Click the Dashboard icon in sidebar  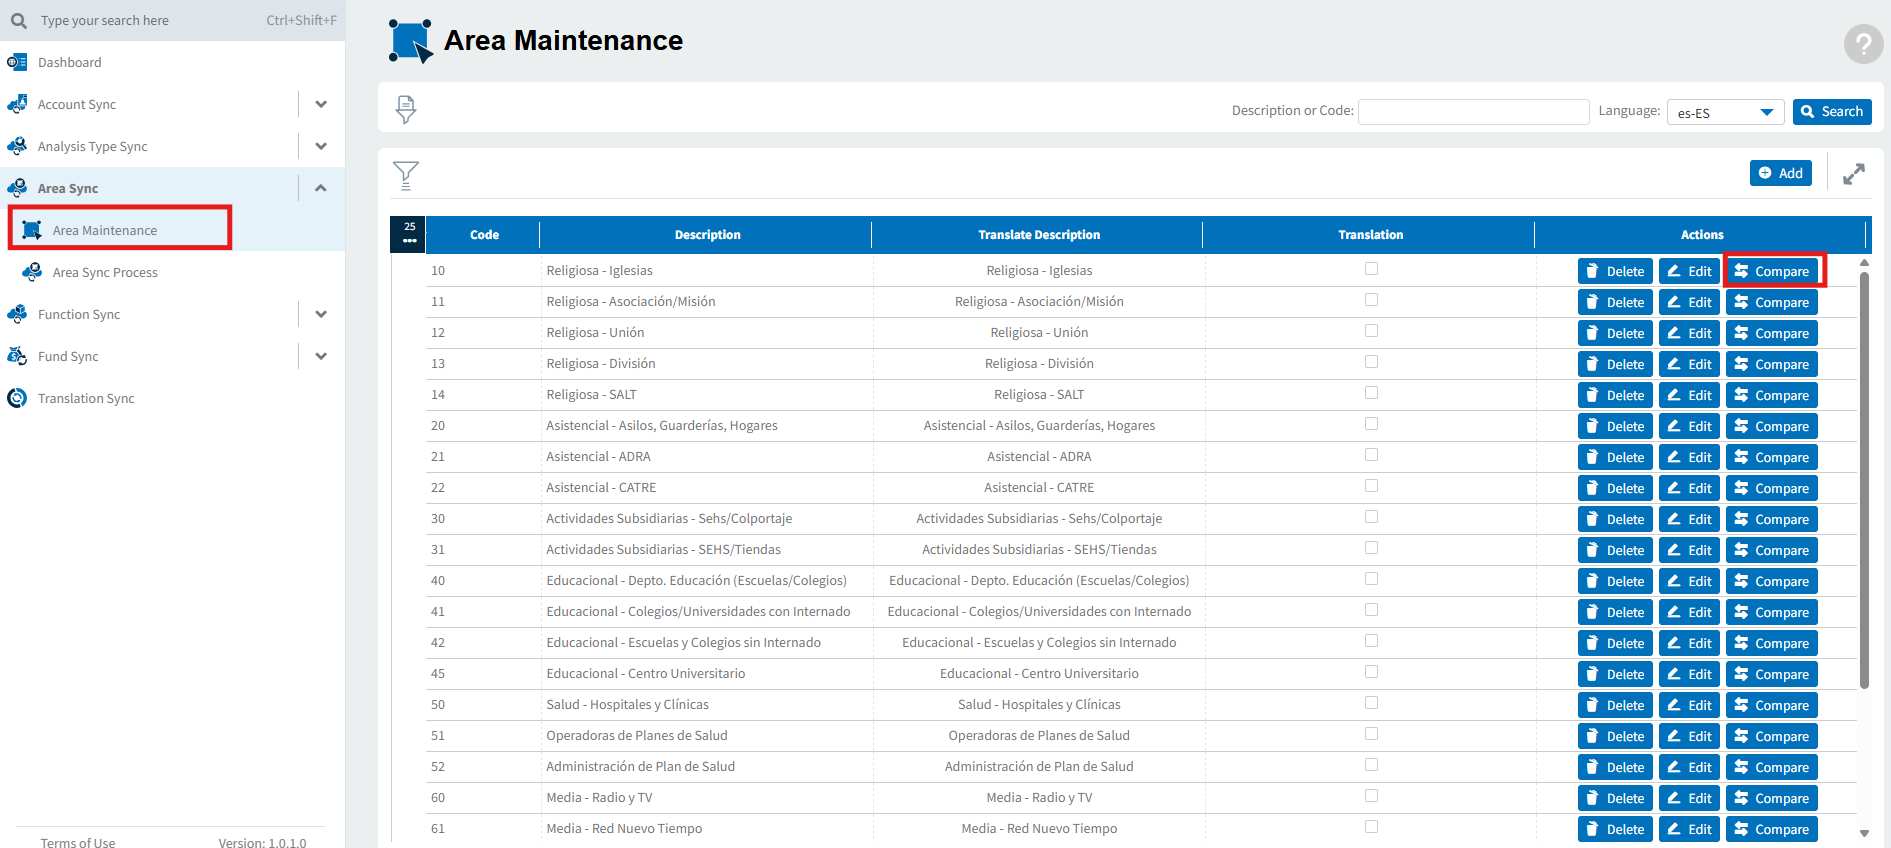(x=17, y=62)
